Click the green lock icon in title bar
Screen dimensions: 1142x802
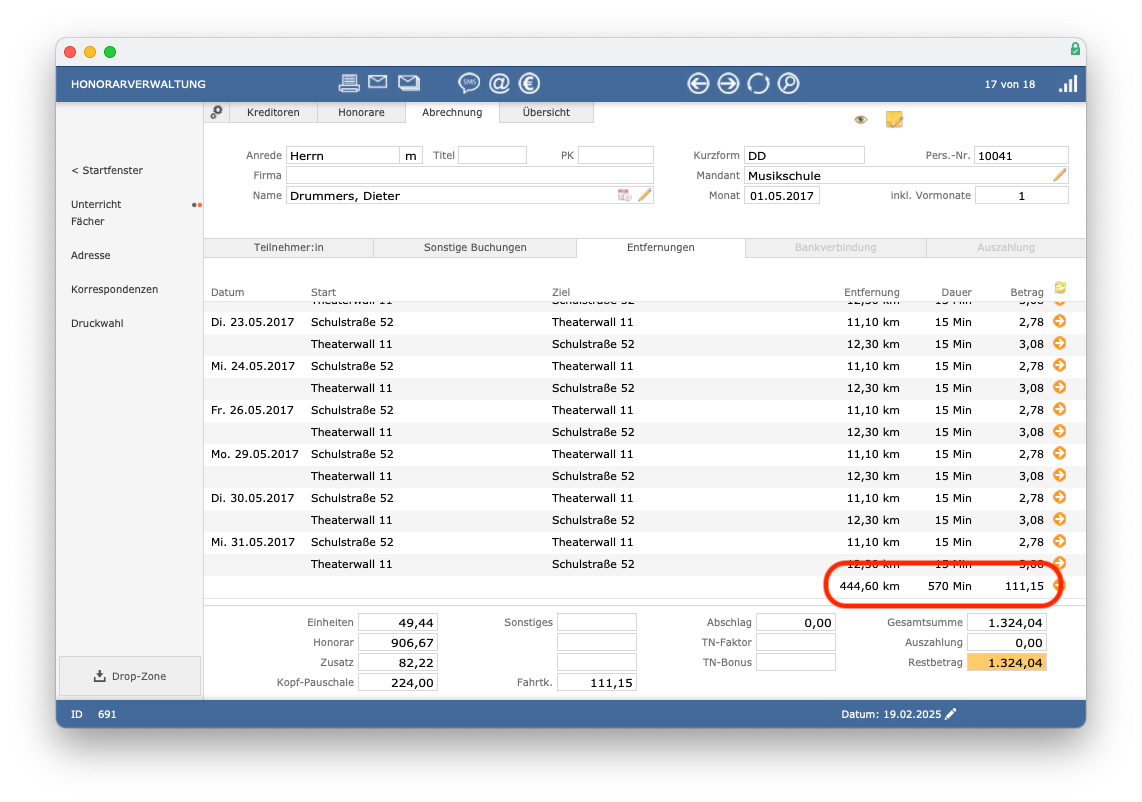coord(1075,49)
